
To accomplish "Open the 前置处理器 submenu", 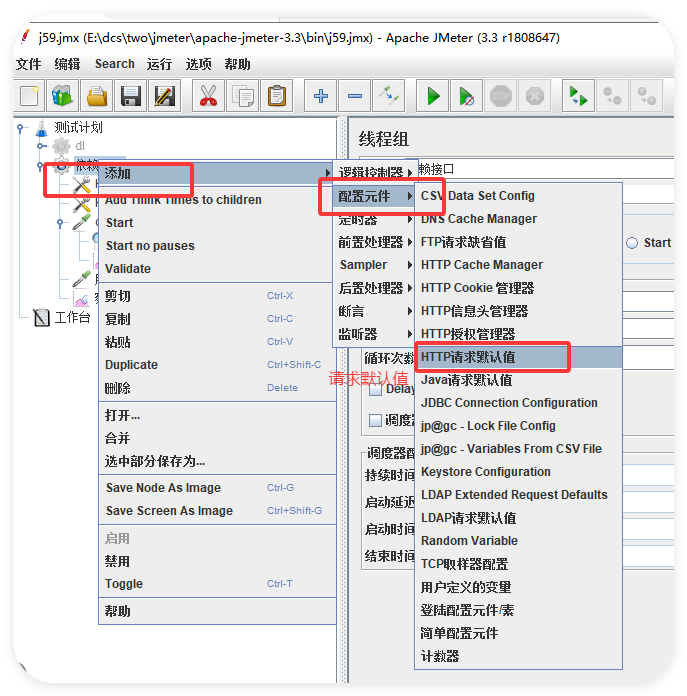I will coord(373,242).
